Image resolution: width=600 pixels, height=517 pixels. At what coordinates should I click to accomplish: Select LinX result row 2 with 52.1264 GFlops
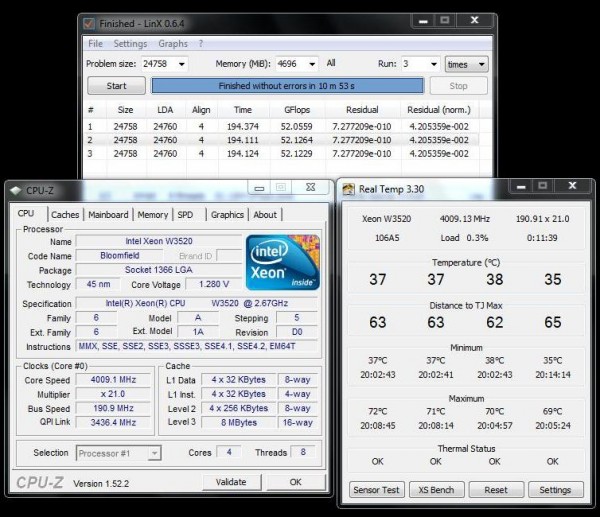(282, 140)
